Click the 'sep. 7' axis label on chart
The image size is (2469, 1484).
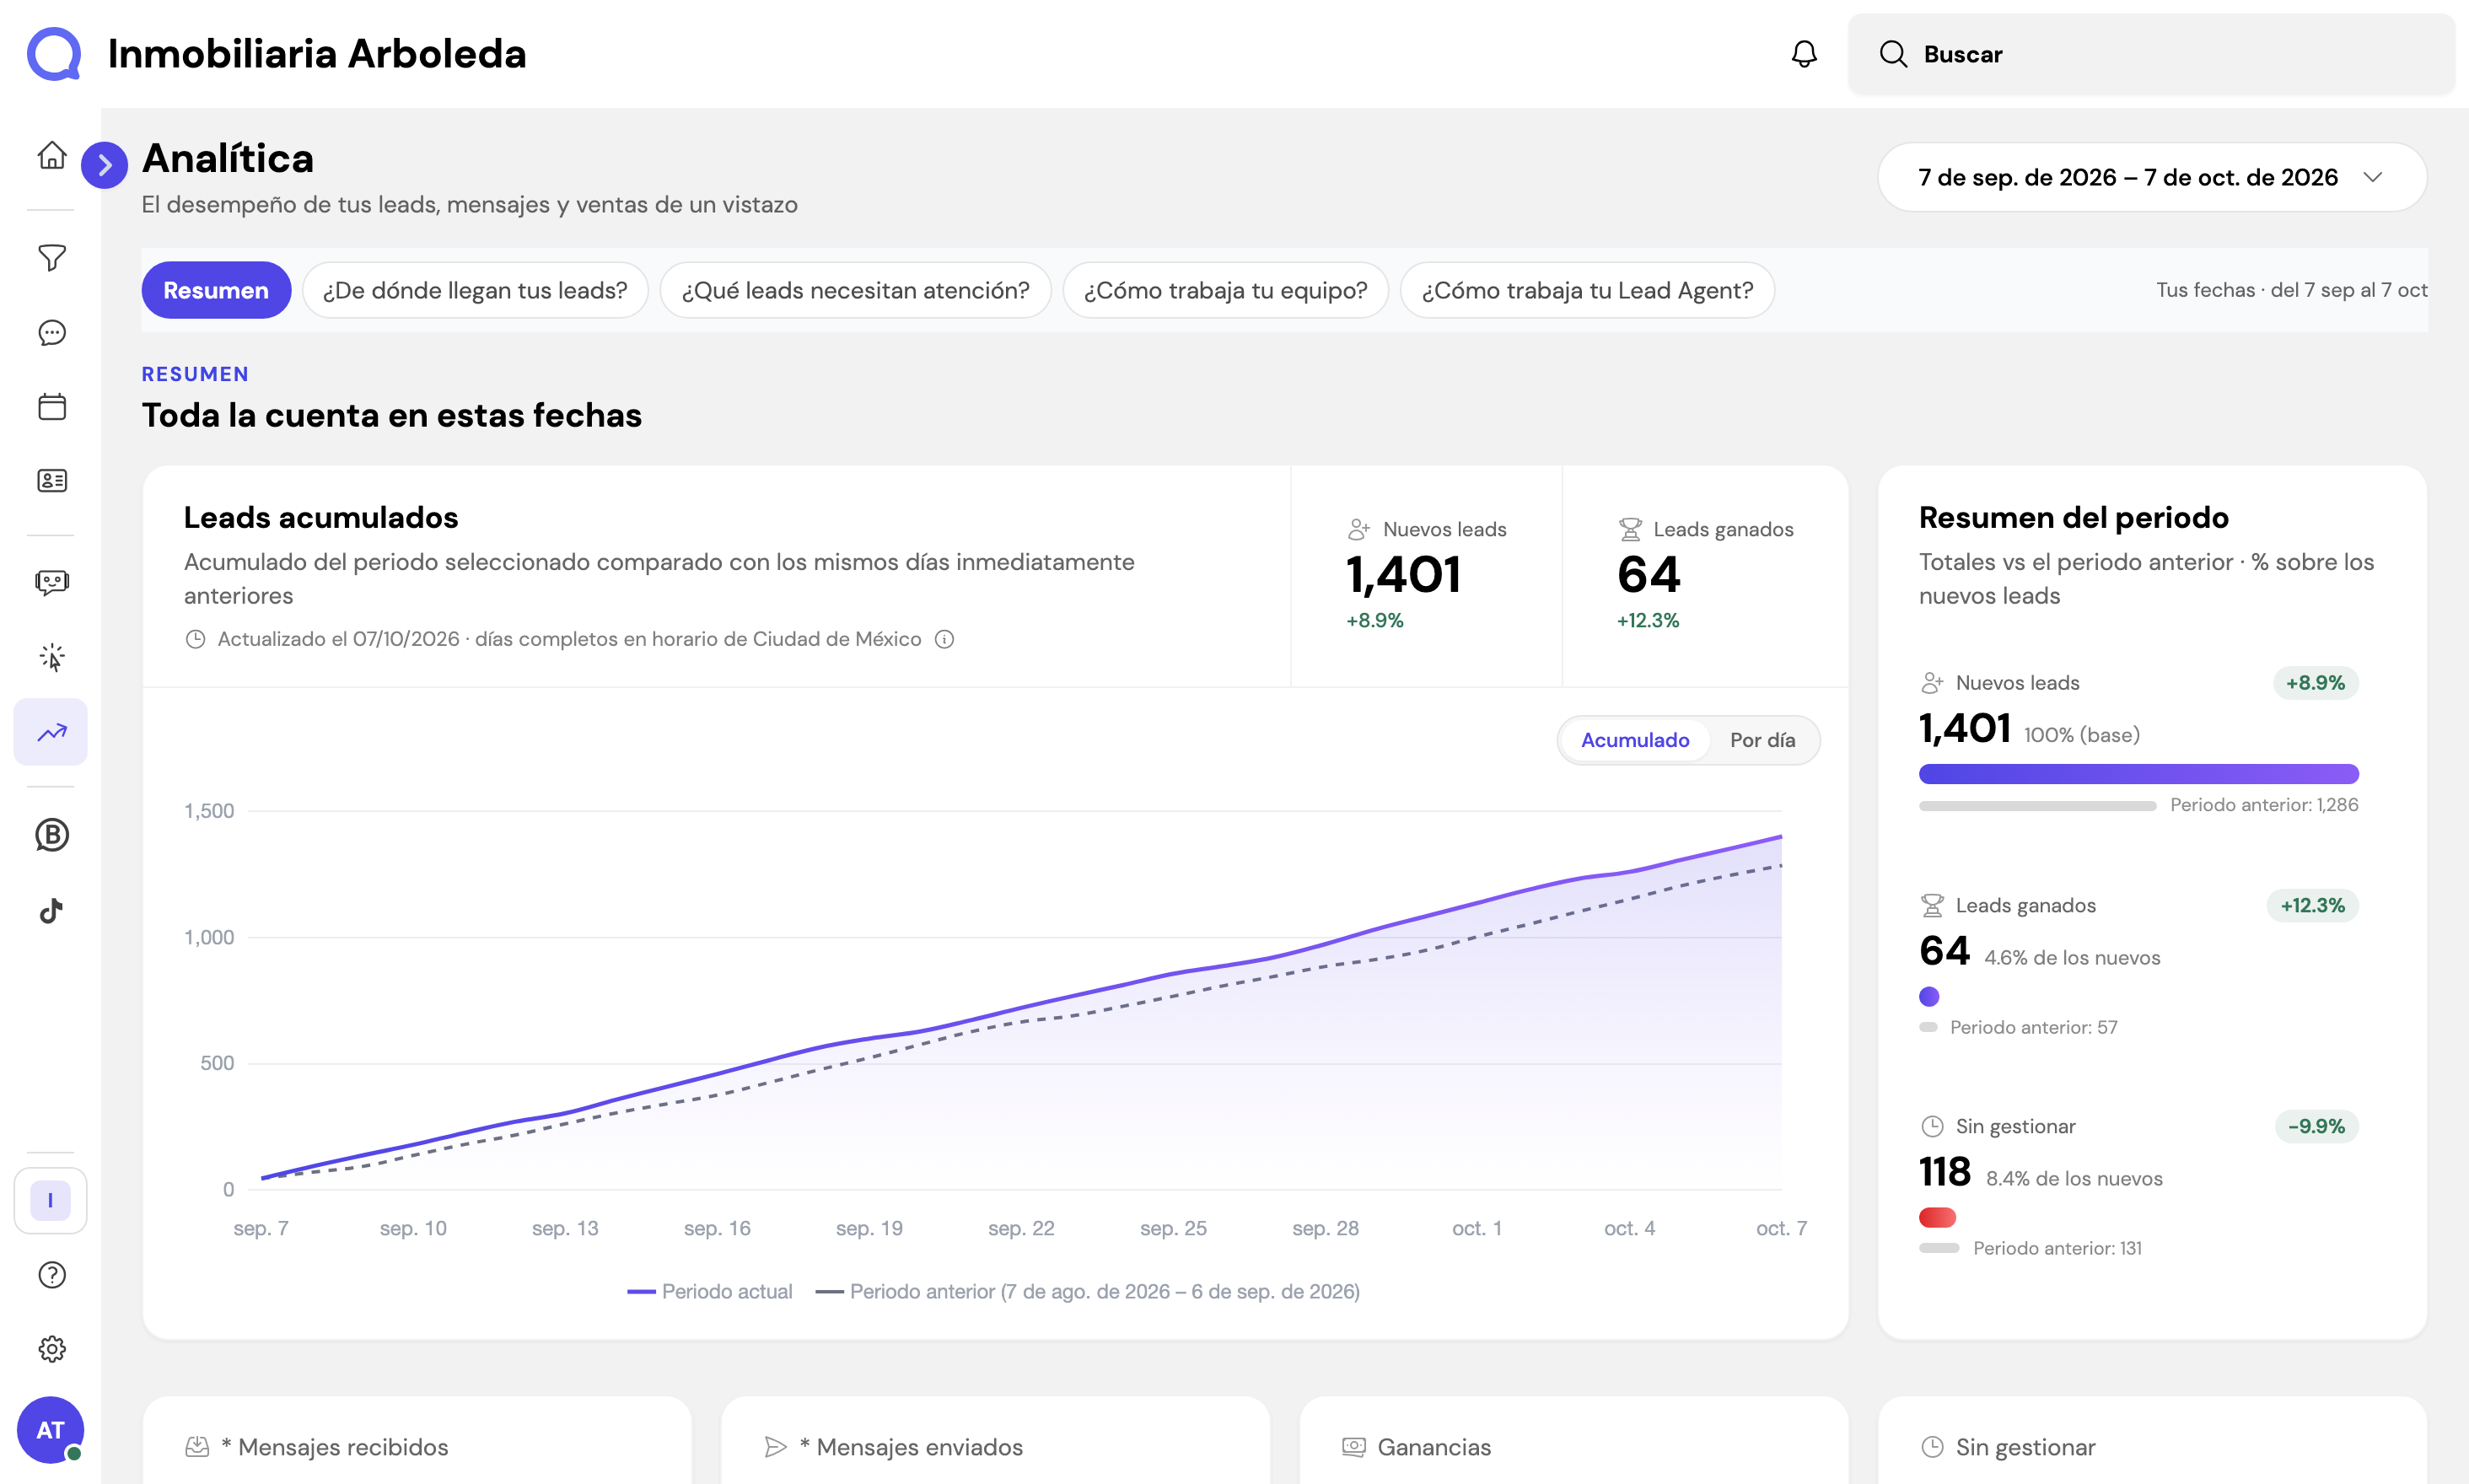(x=261, y=1229)
